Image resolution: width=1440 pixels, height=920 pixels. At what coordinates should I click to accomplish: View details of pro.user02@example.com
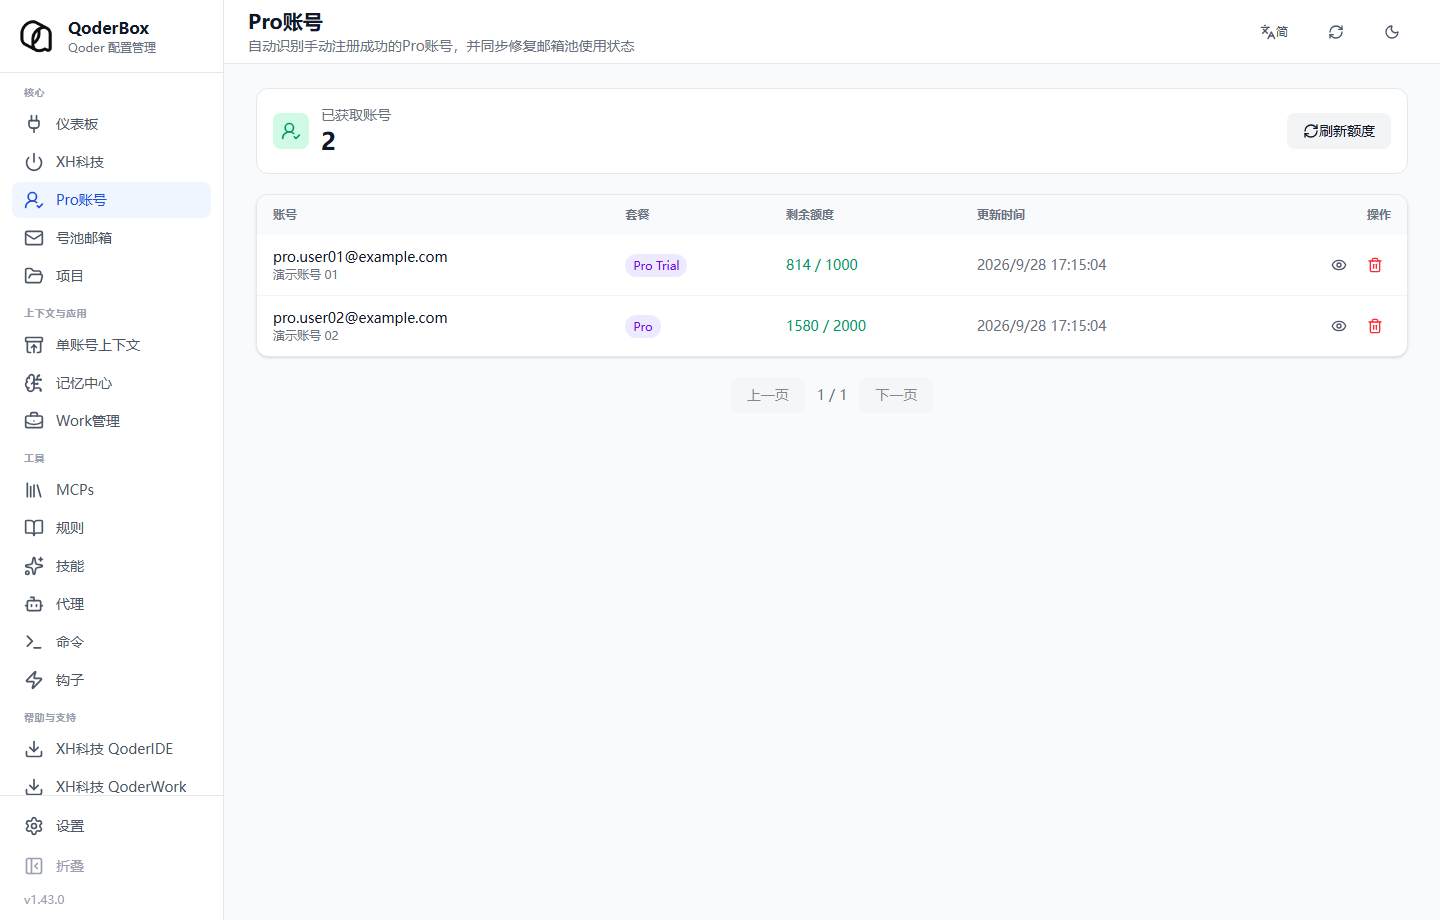pyautogui.click(x=1339, y=326)
